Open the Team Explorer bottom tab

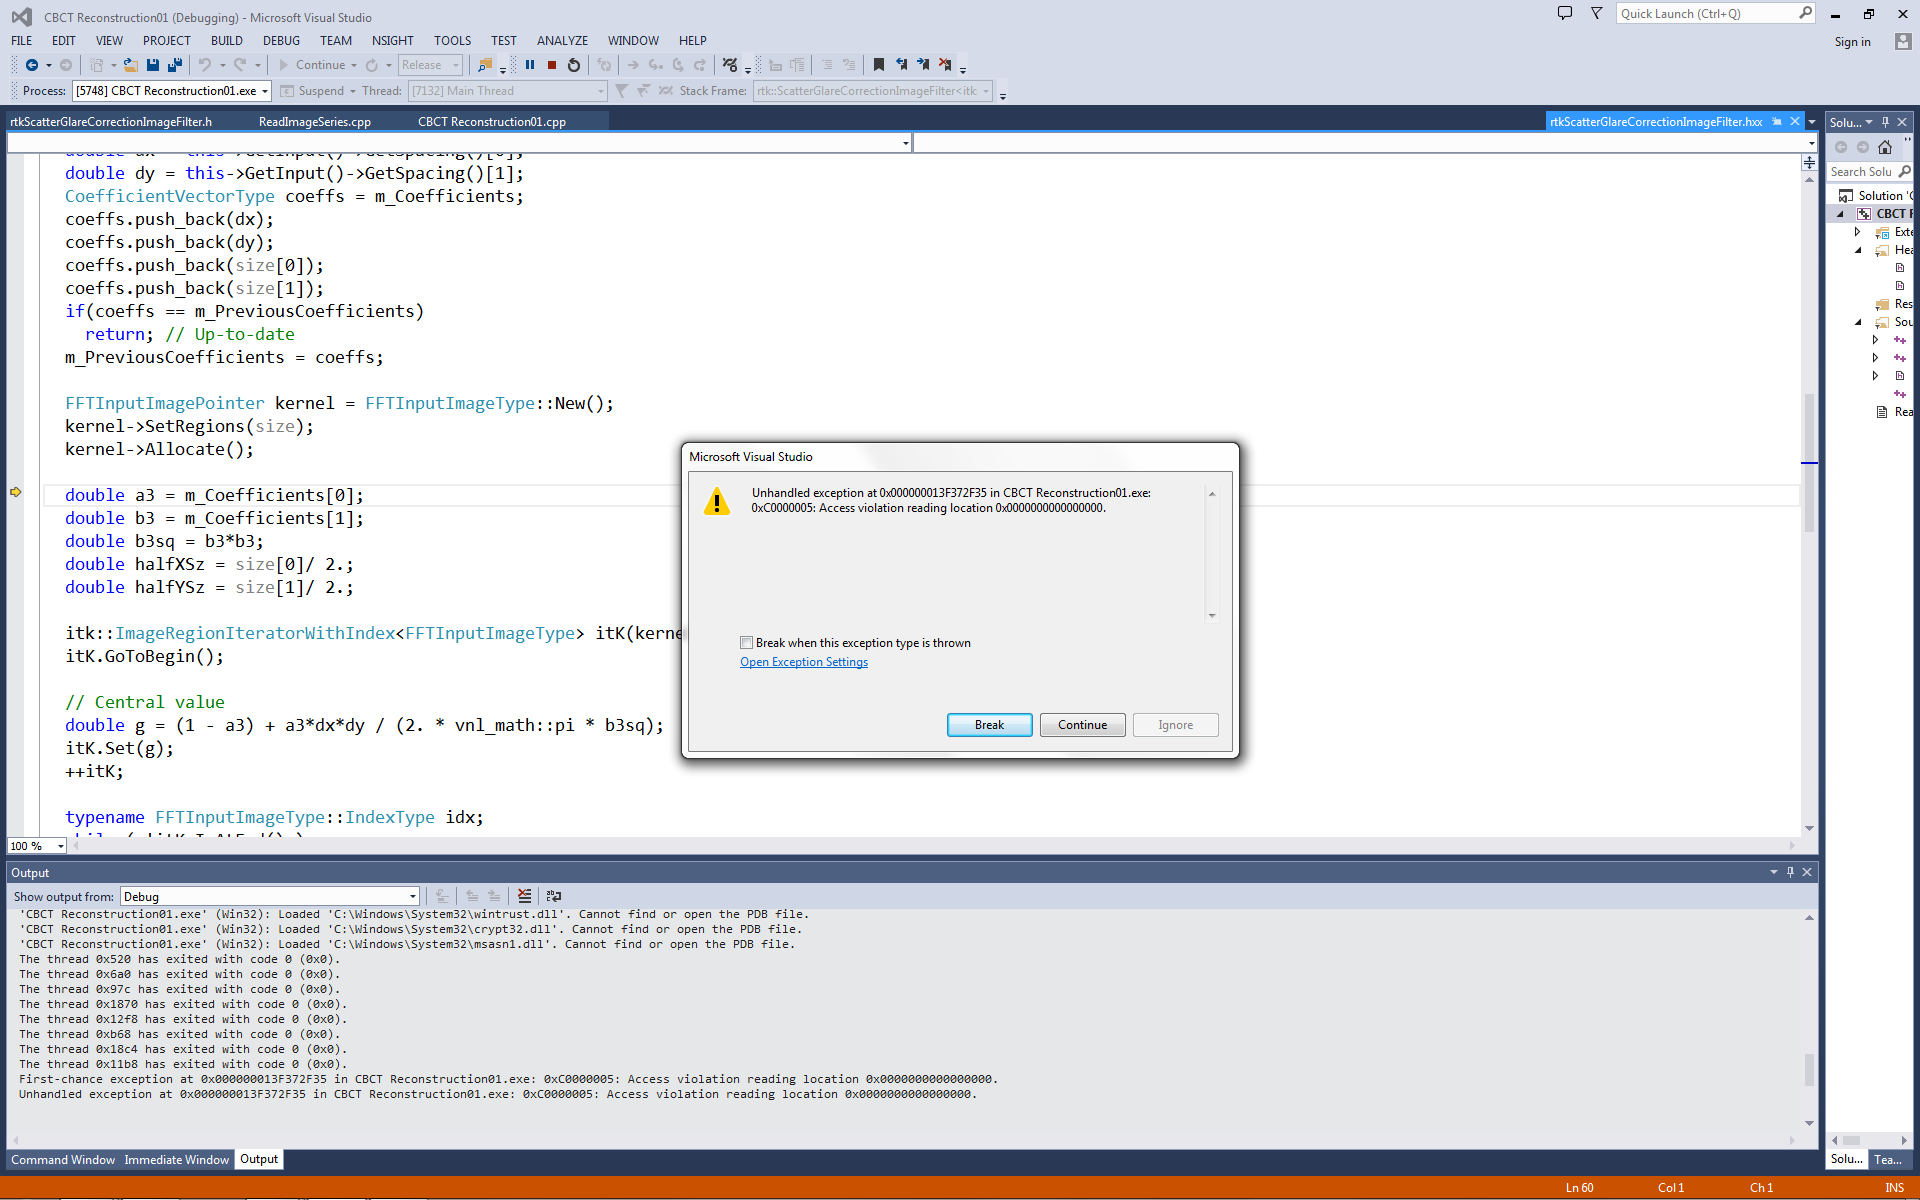[x=1888, y=1160]
